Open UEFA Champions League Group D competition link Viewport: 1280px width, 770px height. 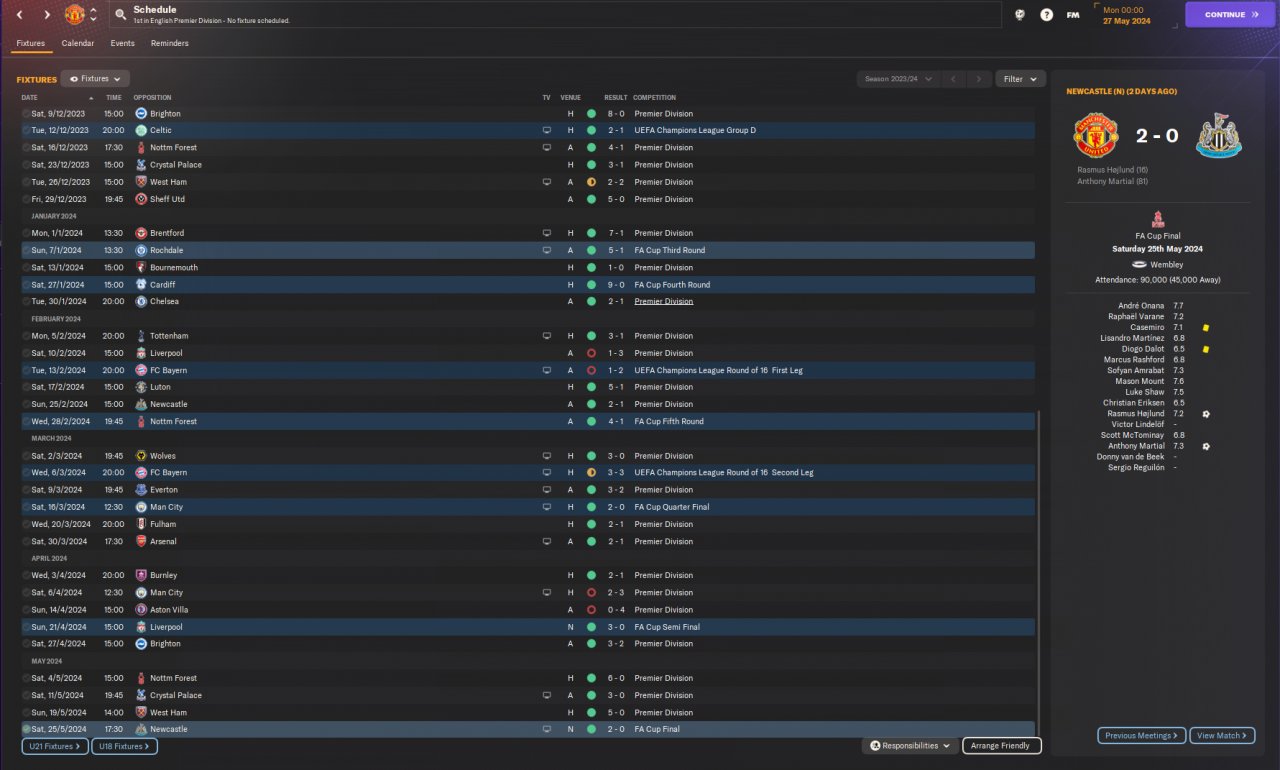[x=695, y=131]
